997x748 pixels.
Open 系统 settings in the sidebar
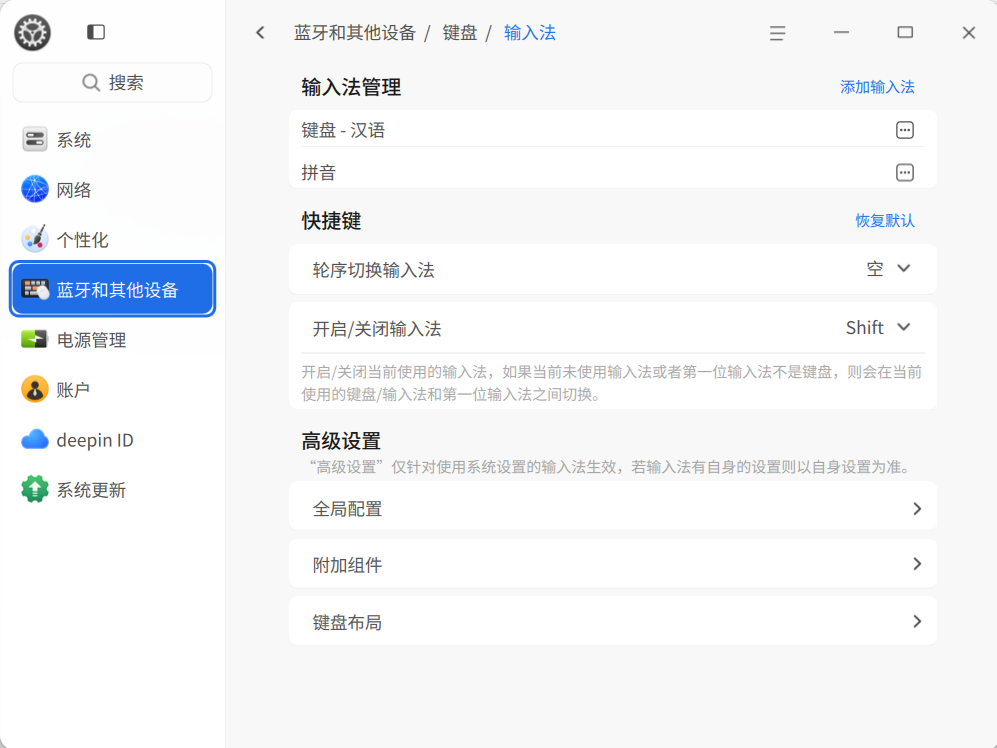(65, 140)
